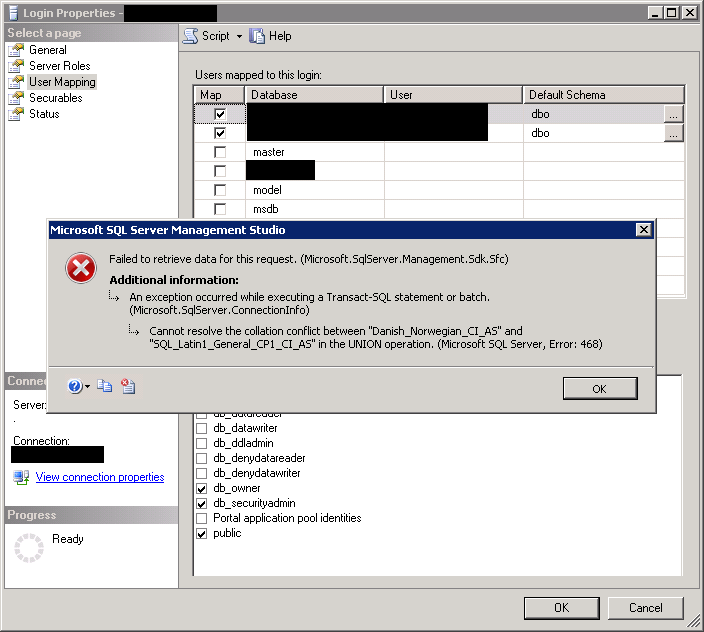Click the User Mapping page label
The image size is (704, 632).
[62, 82]
